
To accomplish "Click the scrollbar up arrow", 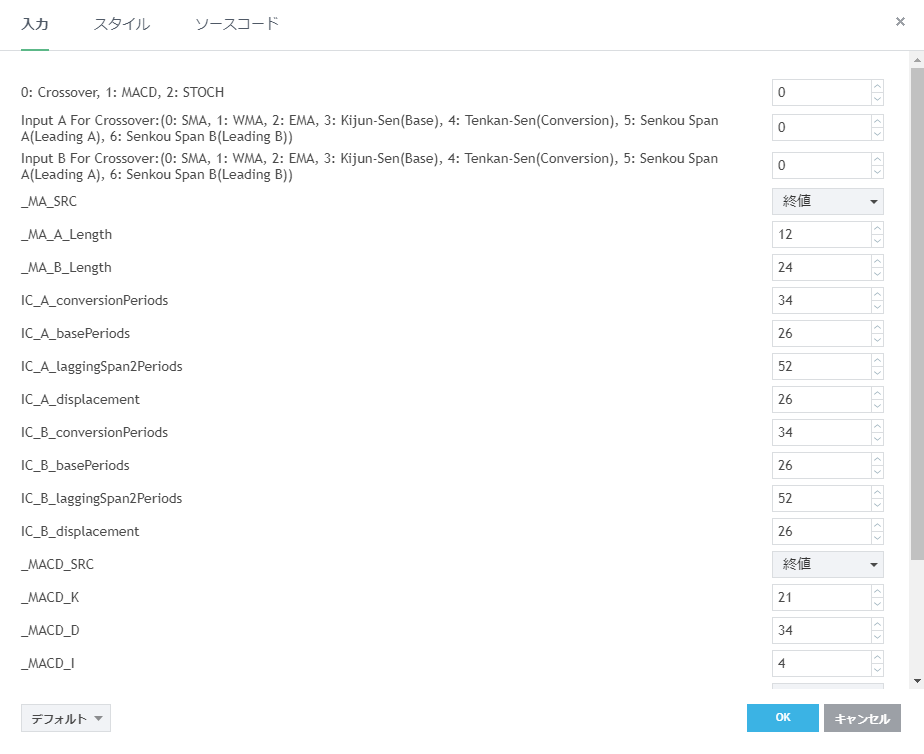I will pyautogui.click(x=917, y=59).
